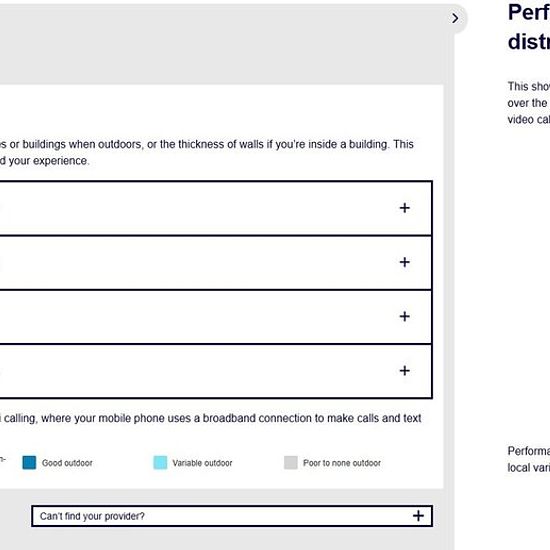Expand the third provider row using its plus icon
This screenshot has height=550, width=550.
click(x=404, y=316)
